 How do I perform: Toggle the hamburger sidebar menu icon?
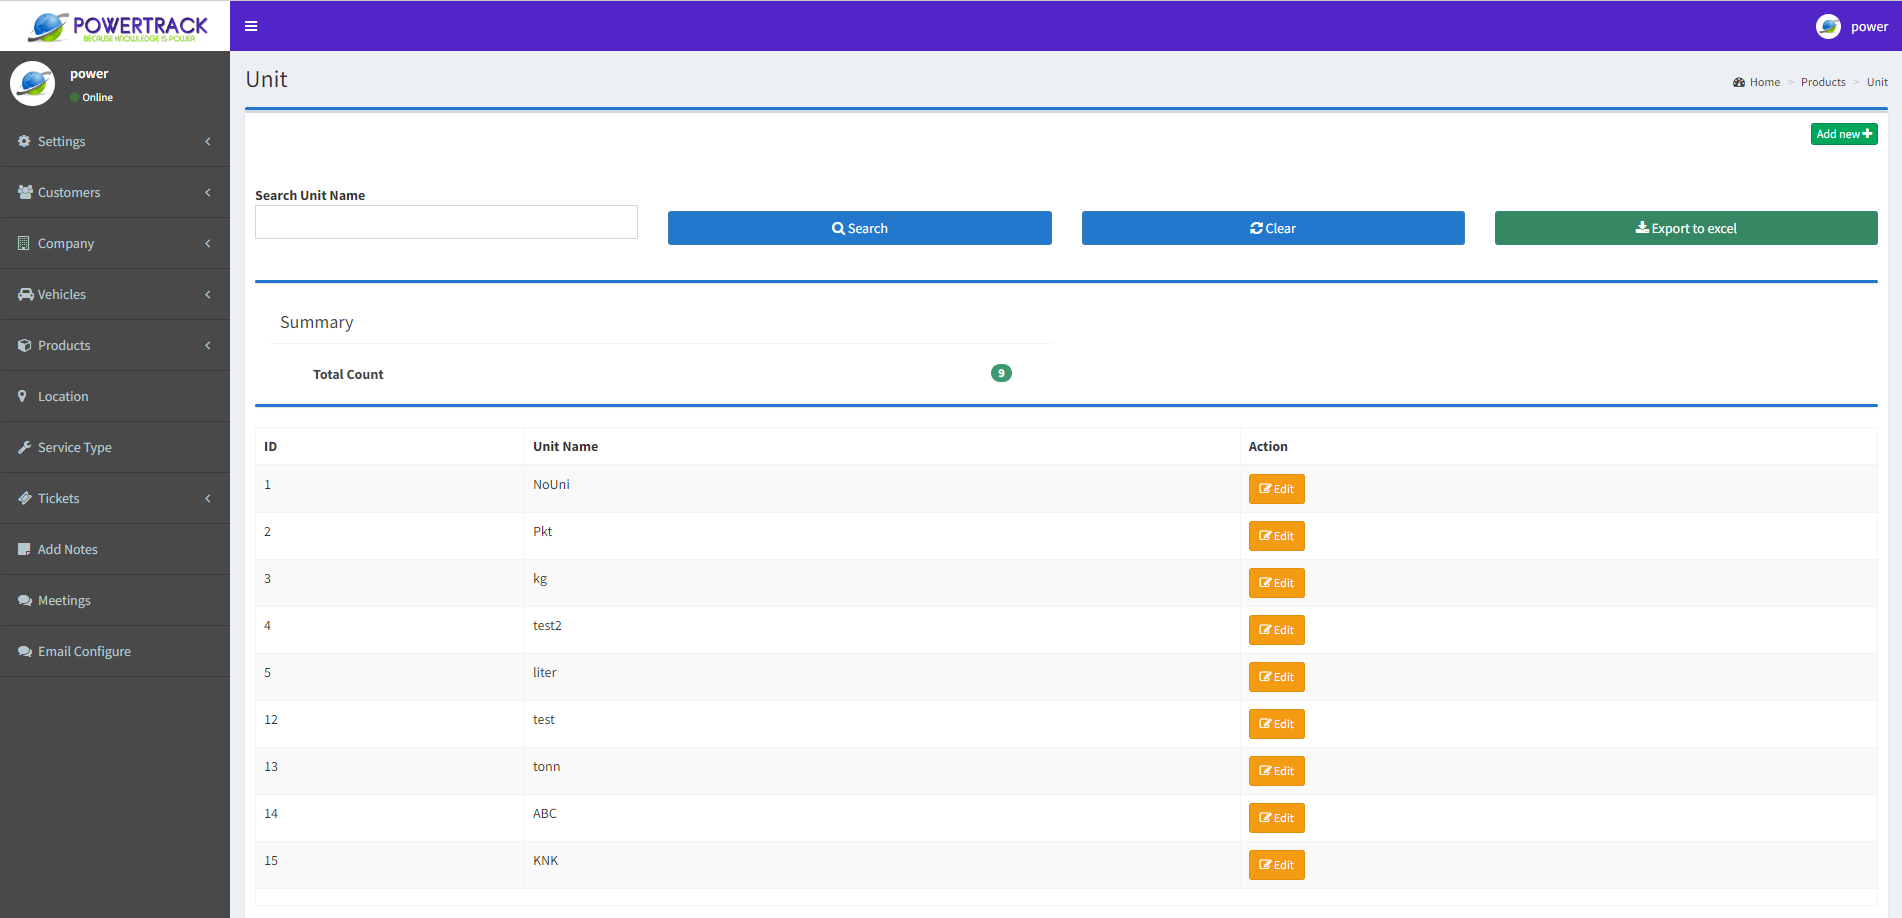coord(251,26)
